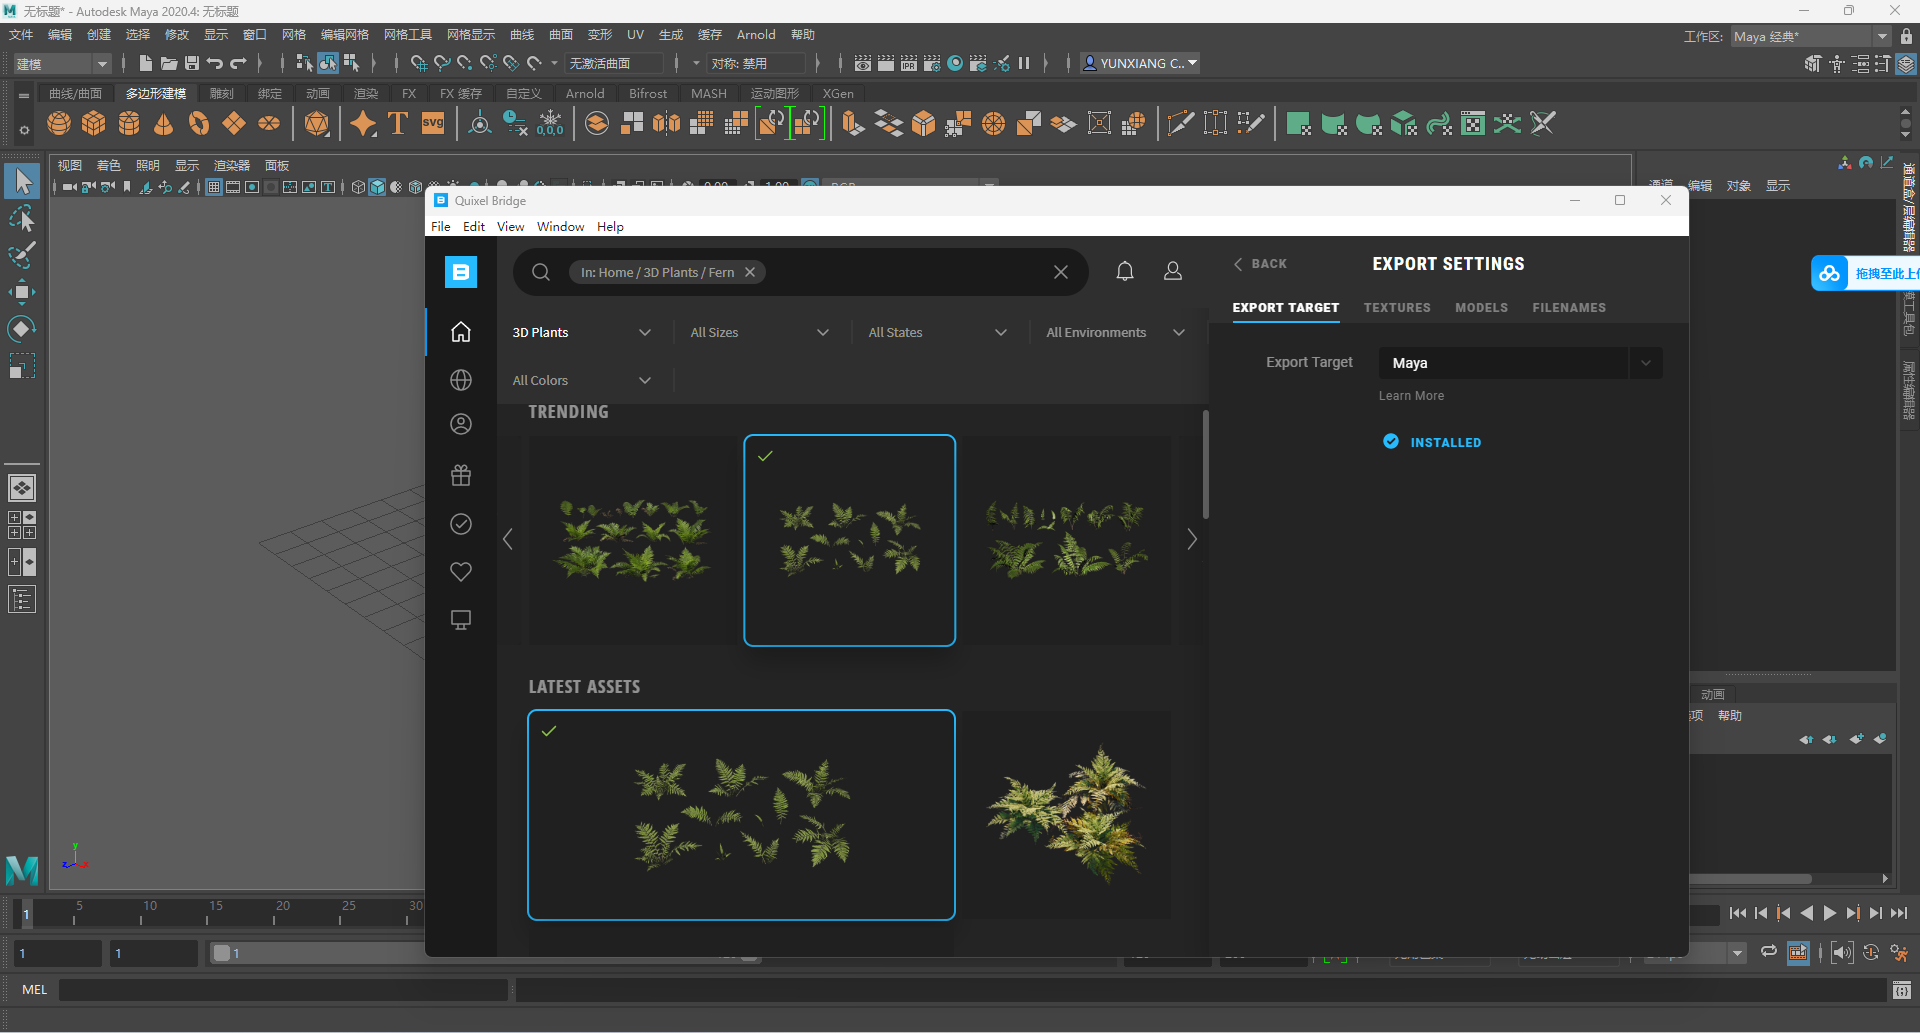The image size is (1920, 1033).
Task: Toggle auto keyframe button in the timeline
Action: (1870, 953)
